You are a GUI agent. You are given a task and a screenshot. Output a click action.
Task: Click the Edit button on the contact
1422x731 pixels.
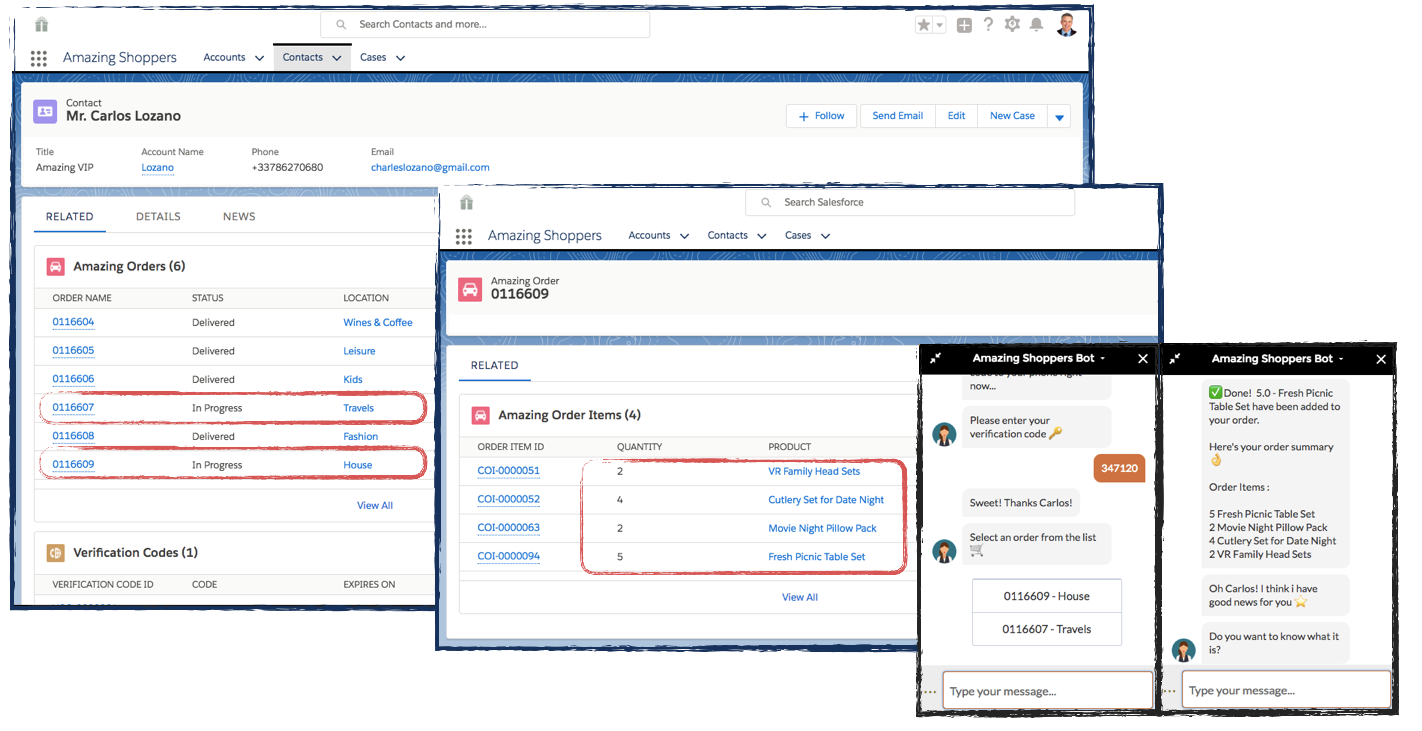point(957,116)
